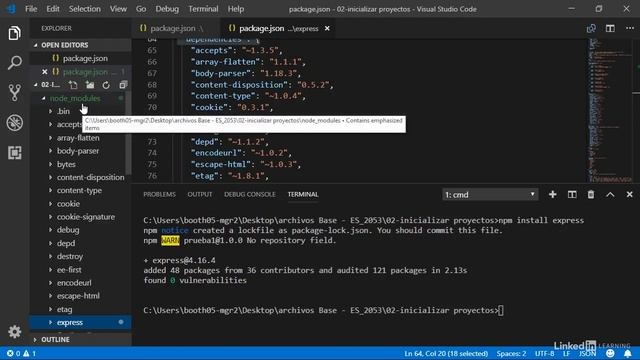
Task: Open editor More Actions menu
Action: tap(630, 28)
